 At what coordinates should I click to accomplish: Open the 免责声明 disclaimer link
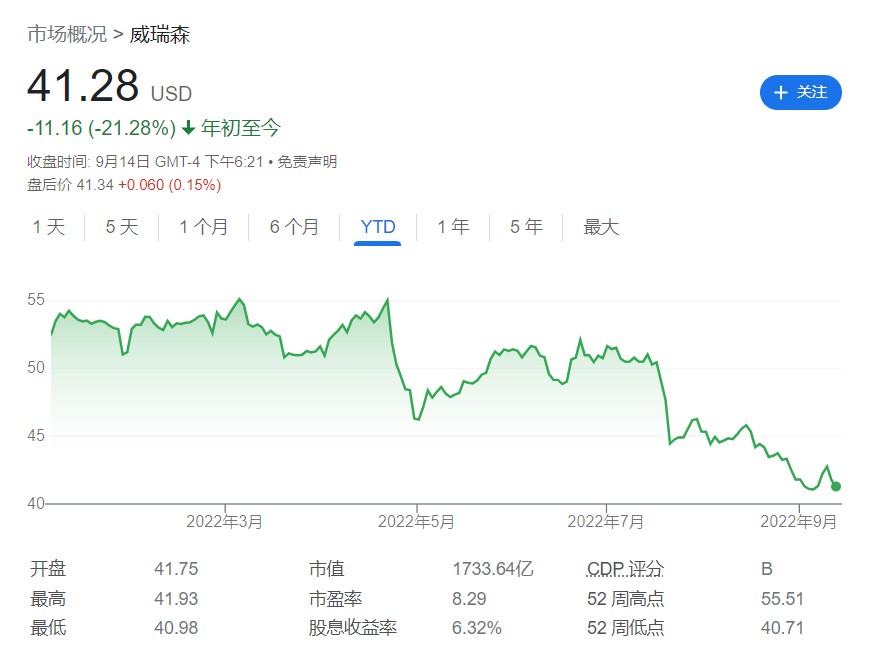[x=307, y=162]
